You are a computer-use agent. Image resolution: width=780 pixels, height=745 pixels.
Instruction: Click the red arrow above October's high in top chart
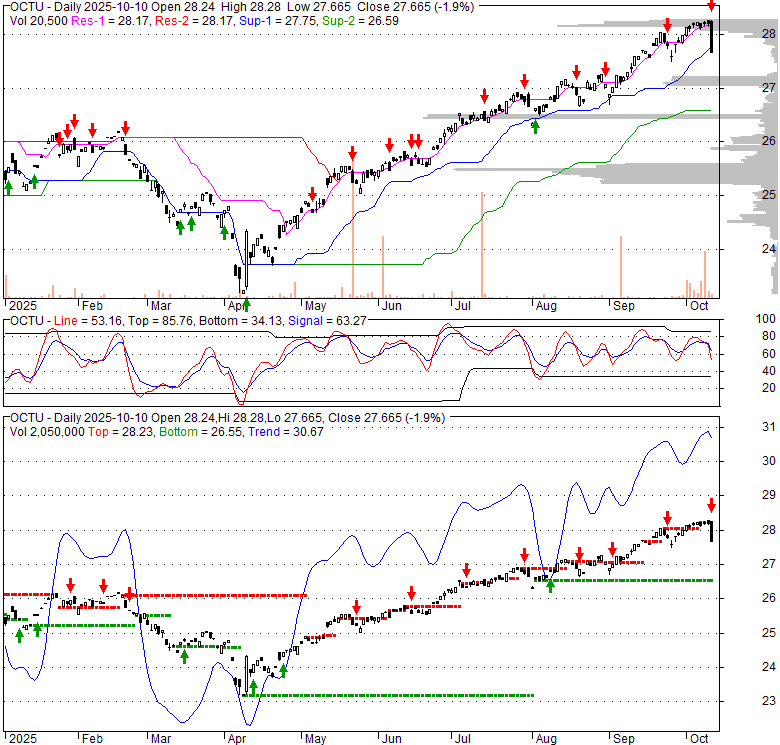pyautogui.click(x=711, y=6)
